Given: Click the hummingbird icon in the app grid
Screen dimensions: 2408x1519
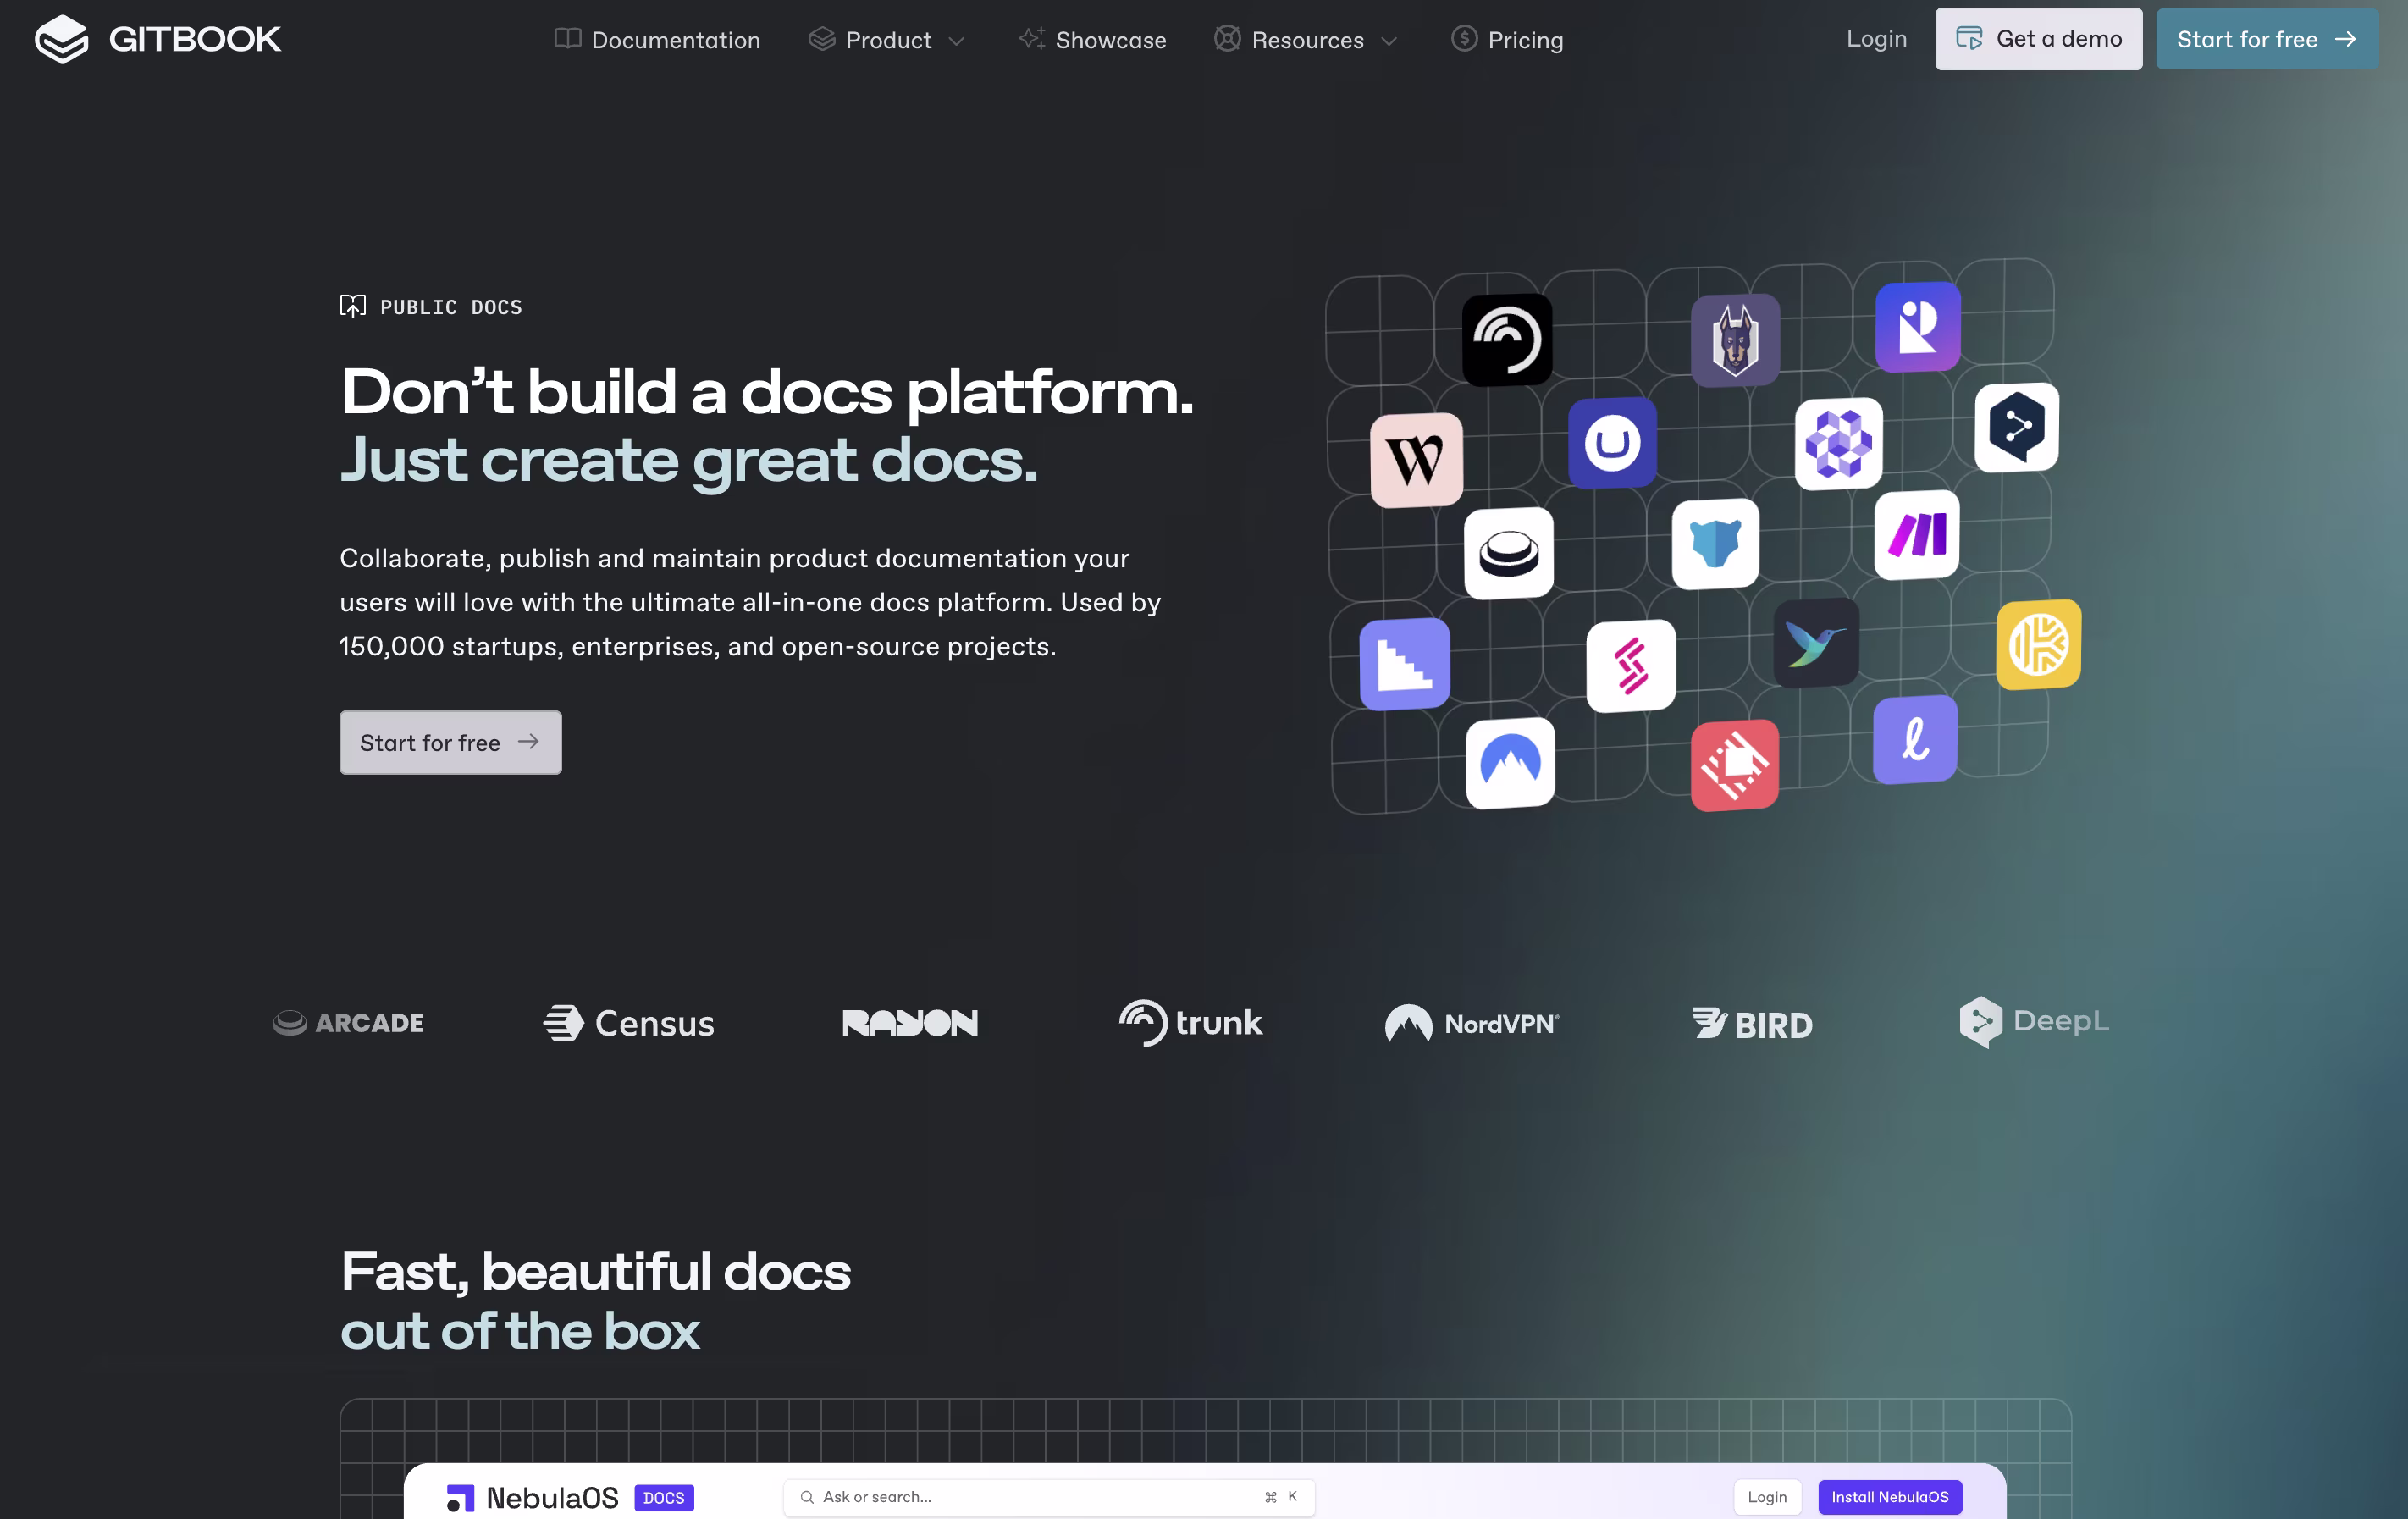Looking at the screenshot, I should 1816,643.
